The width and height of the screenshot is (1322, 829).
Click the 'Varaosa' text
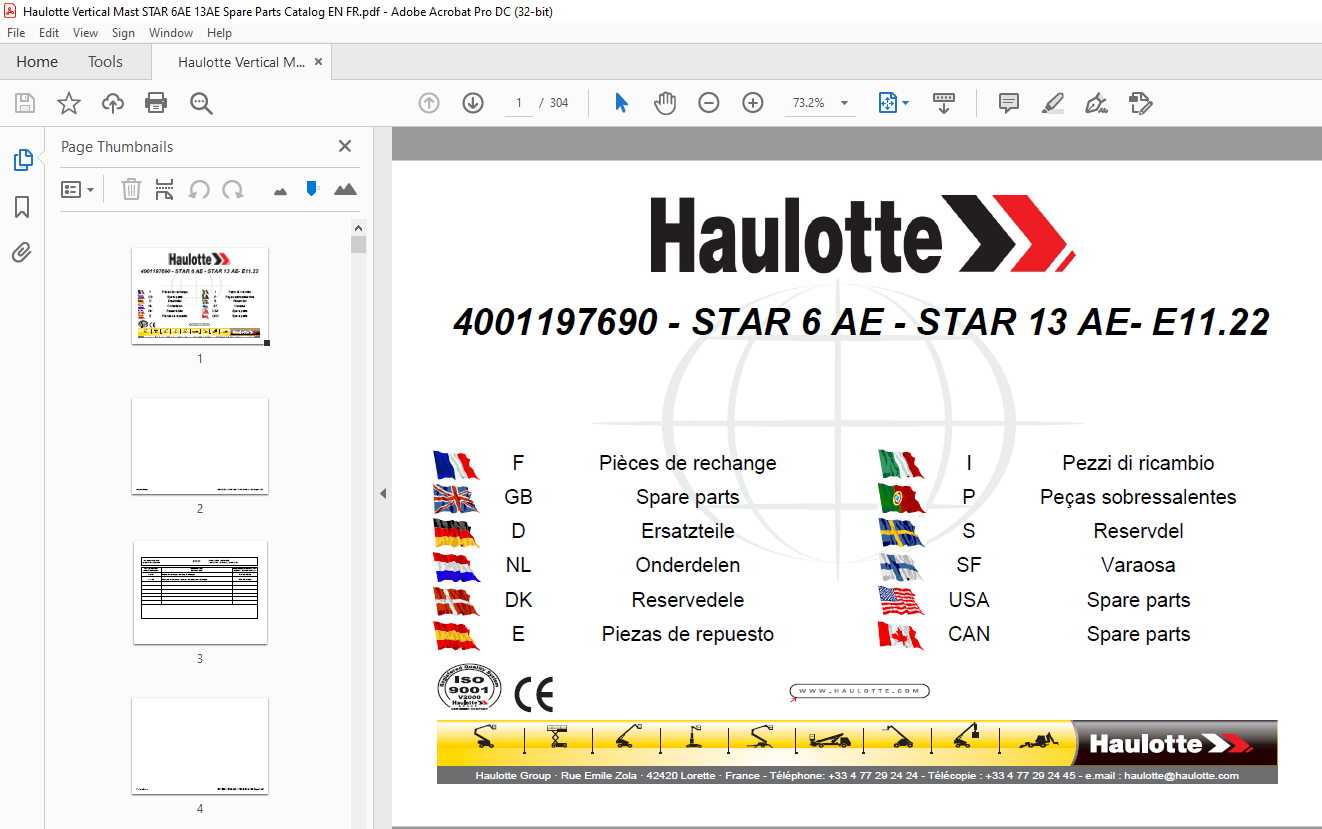tap(1138, 565)
